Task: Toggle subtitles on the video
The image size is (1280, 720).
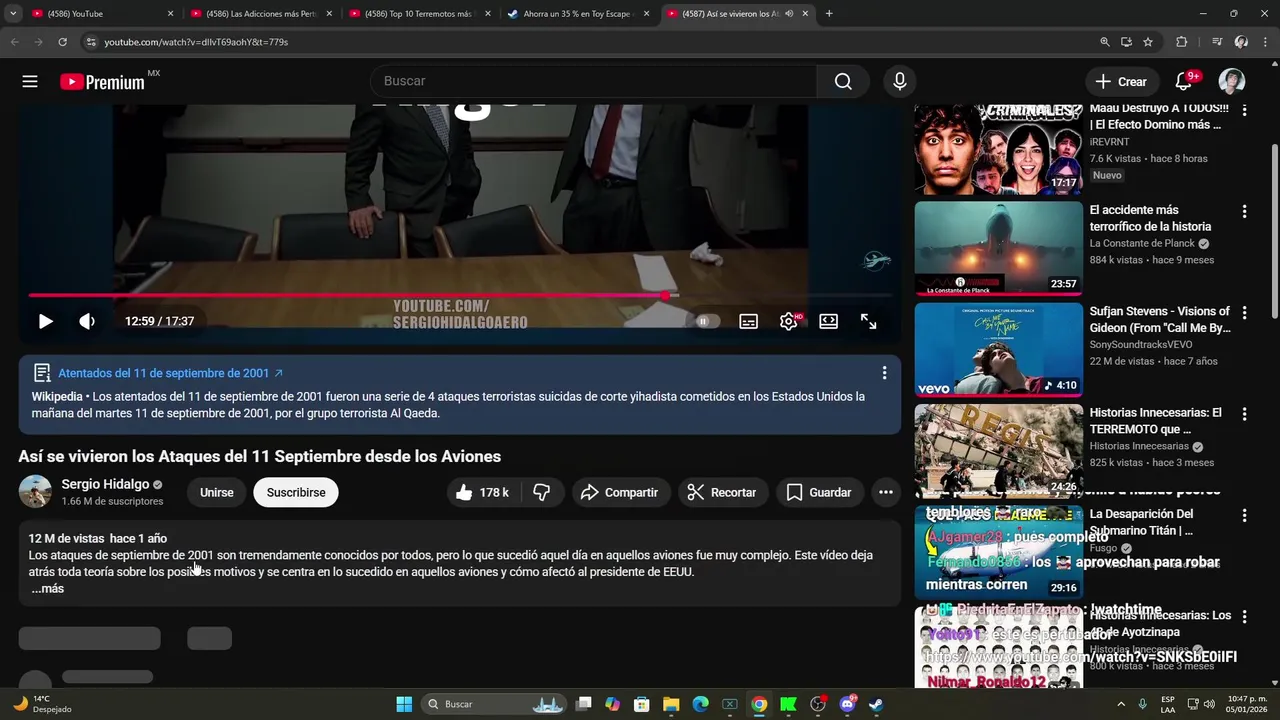Action: [x=748, y=321]
